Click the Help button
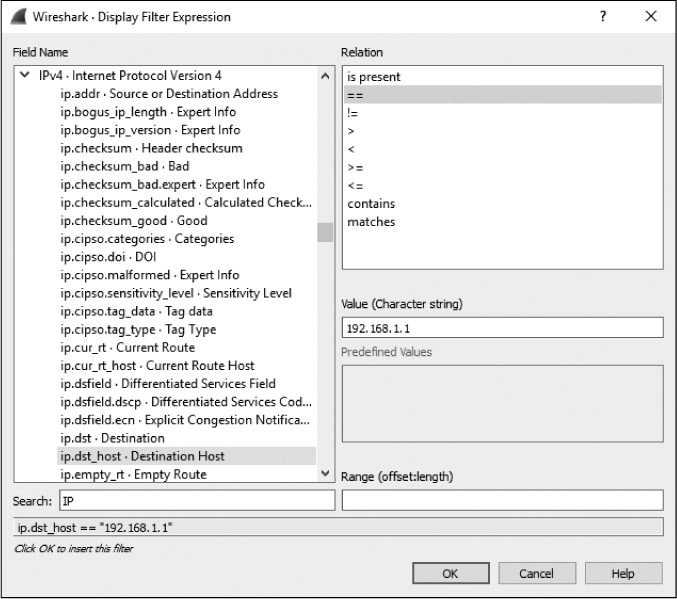This screenshot has height=599, width=677. tap(623, 573)
